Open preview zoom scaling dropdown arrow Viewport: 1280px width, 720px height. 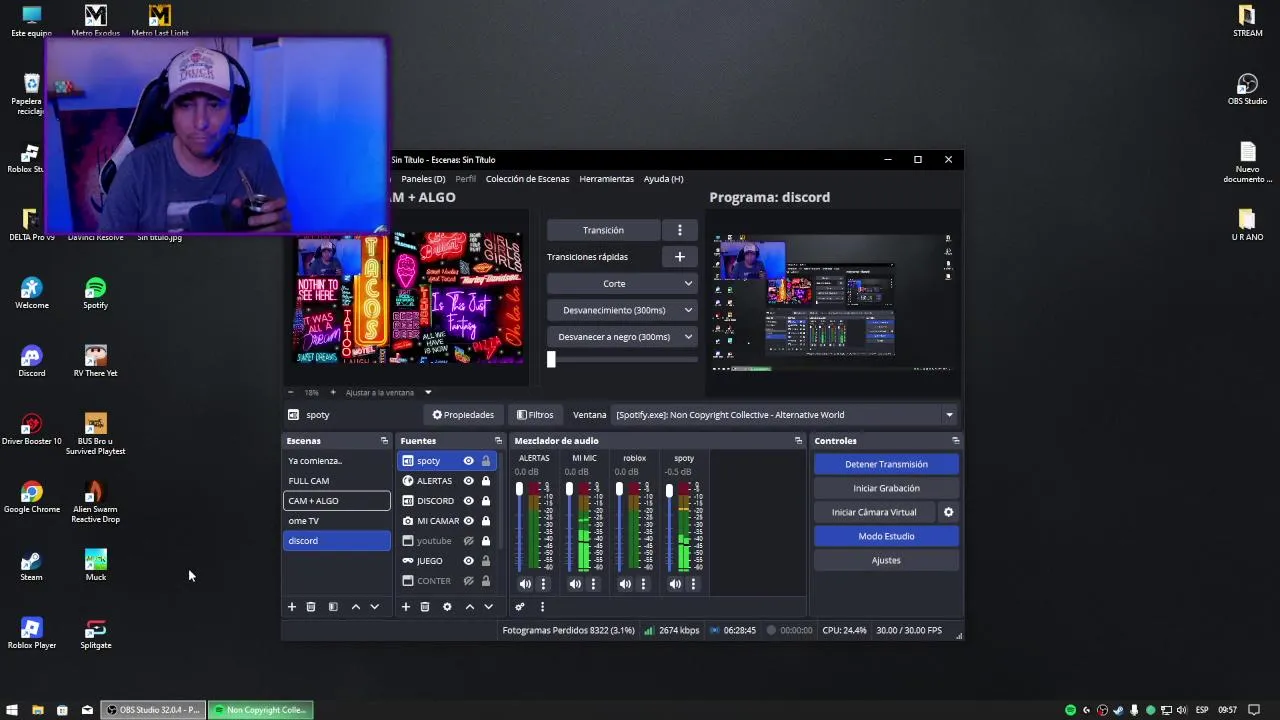tap(428, 393)
